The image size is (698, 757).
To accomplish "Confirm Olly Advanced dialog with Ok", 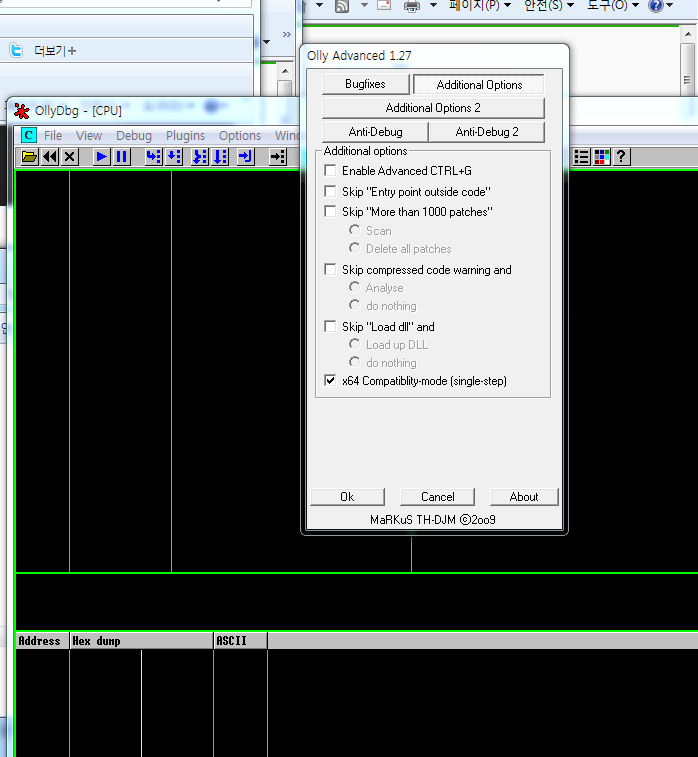I will tap(347, 497).
